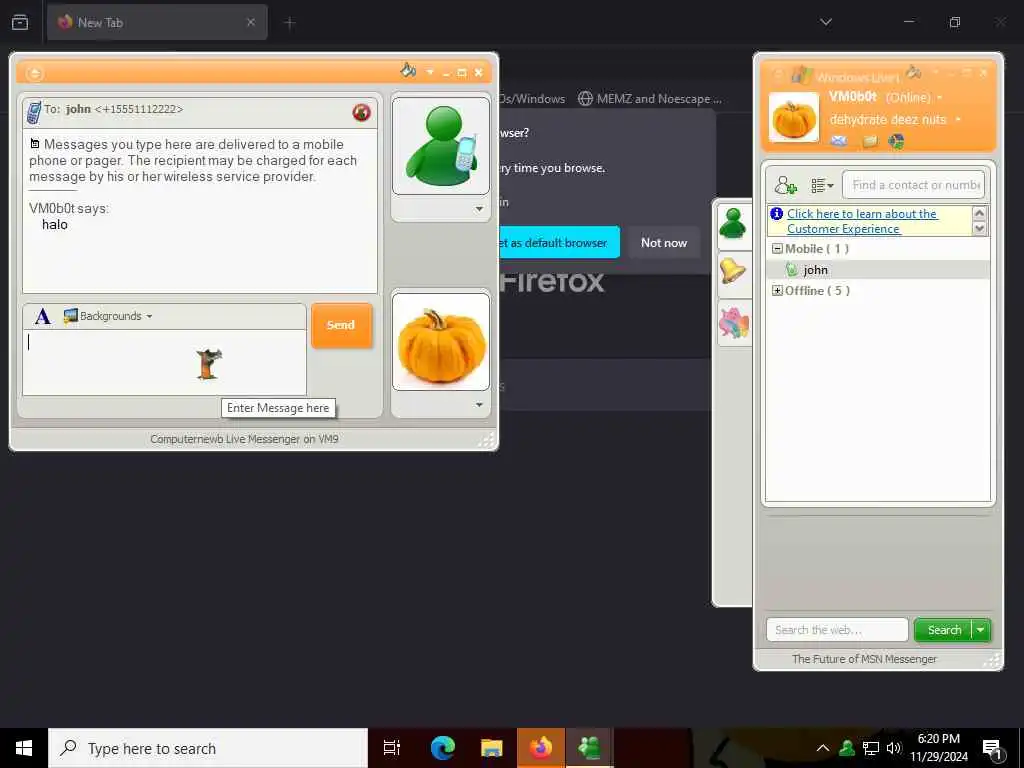The image size is (1024, 768).
Task: Click 'VM0b0t says:' in conversation
Action: 69,208
